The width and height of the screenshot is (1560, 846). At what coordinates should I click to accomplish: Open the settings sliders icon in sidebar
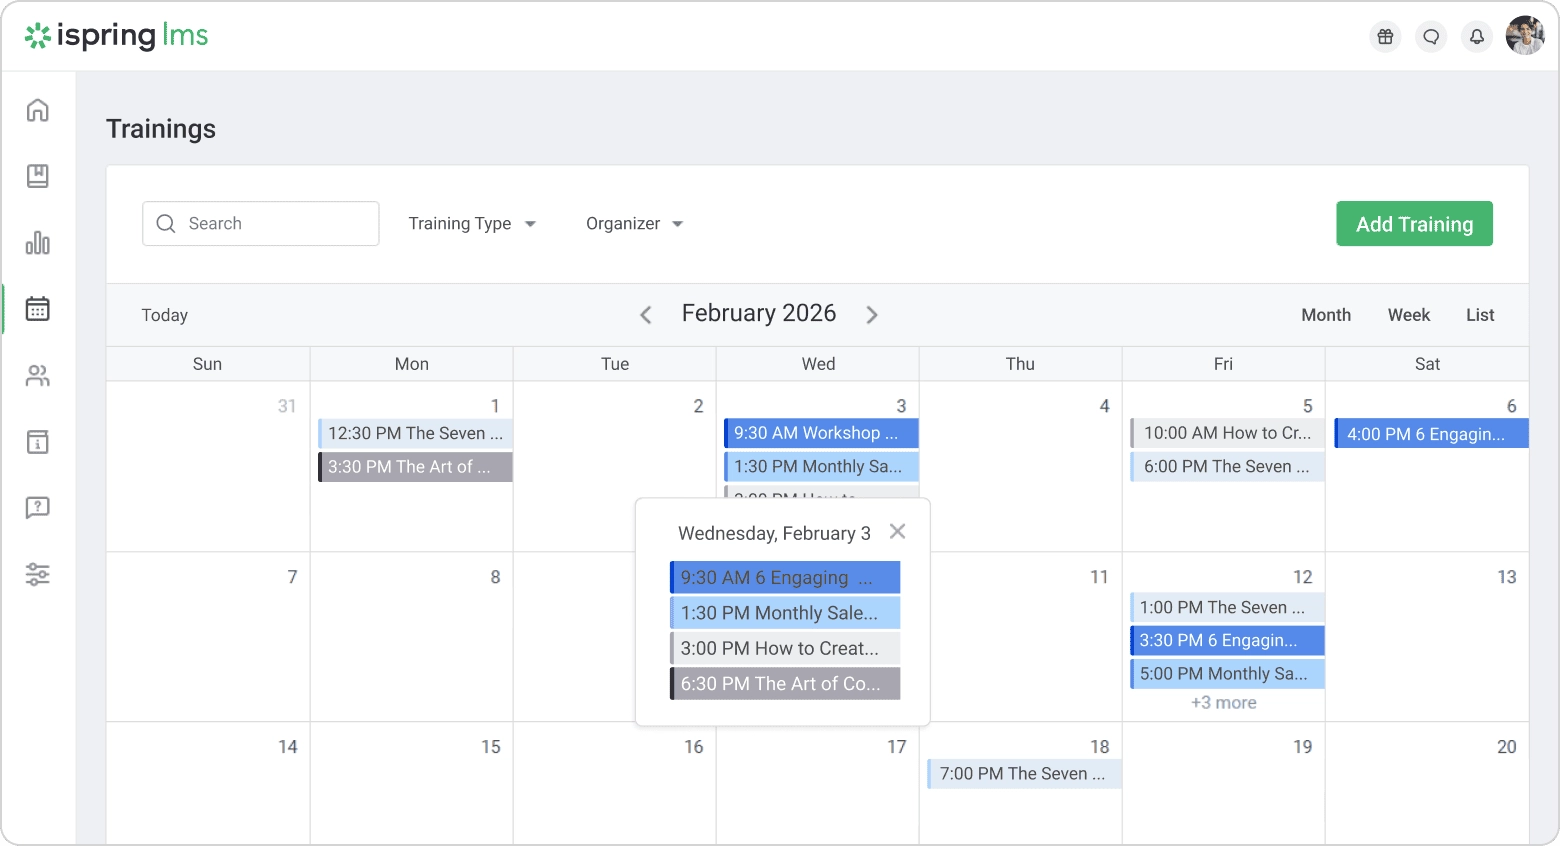[x=37, y=574]
